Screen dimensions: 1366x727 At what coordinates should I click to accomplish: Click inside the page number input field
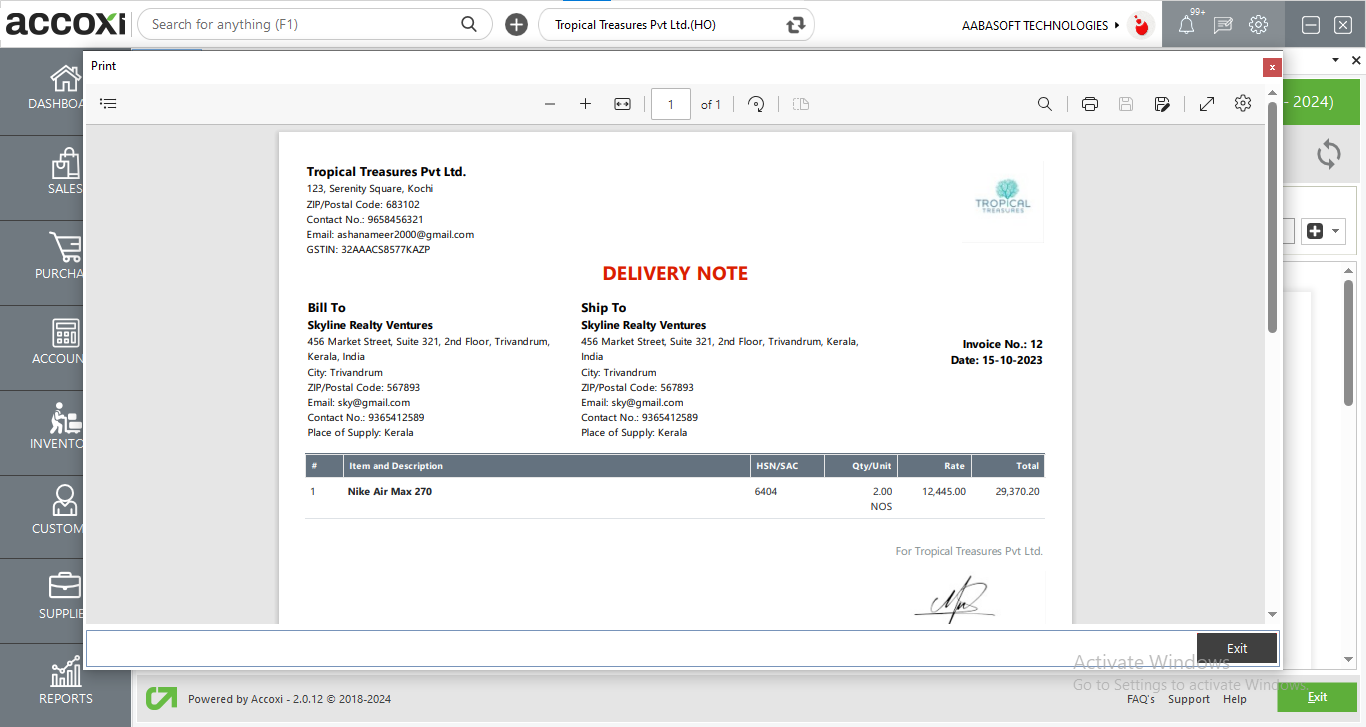(670, 103)
